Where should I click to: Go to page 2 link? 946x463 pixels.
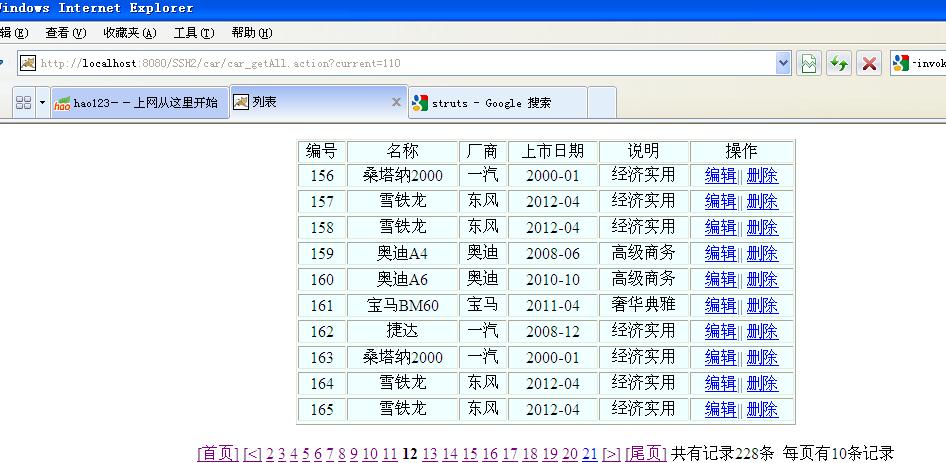(270, 454)
